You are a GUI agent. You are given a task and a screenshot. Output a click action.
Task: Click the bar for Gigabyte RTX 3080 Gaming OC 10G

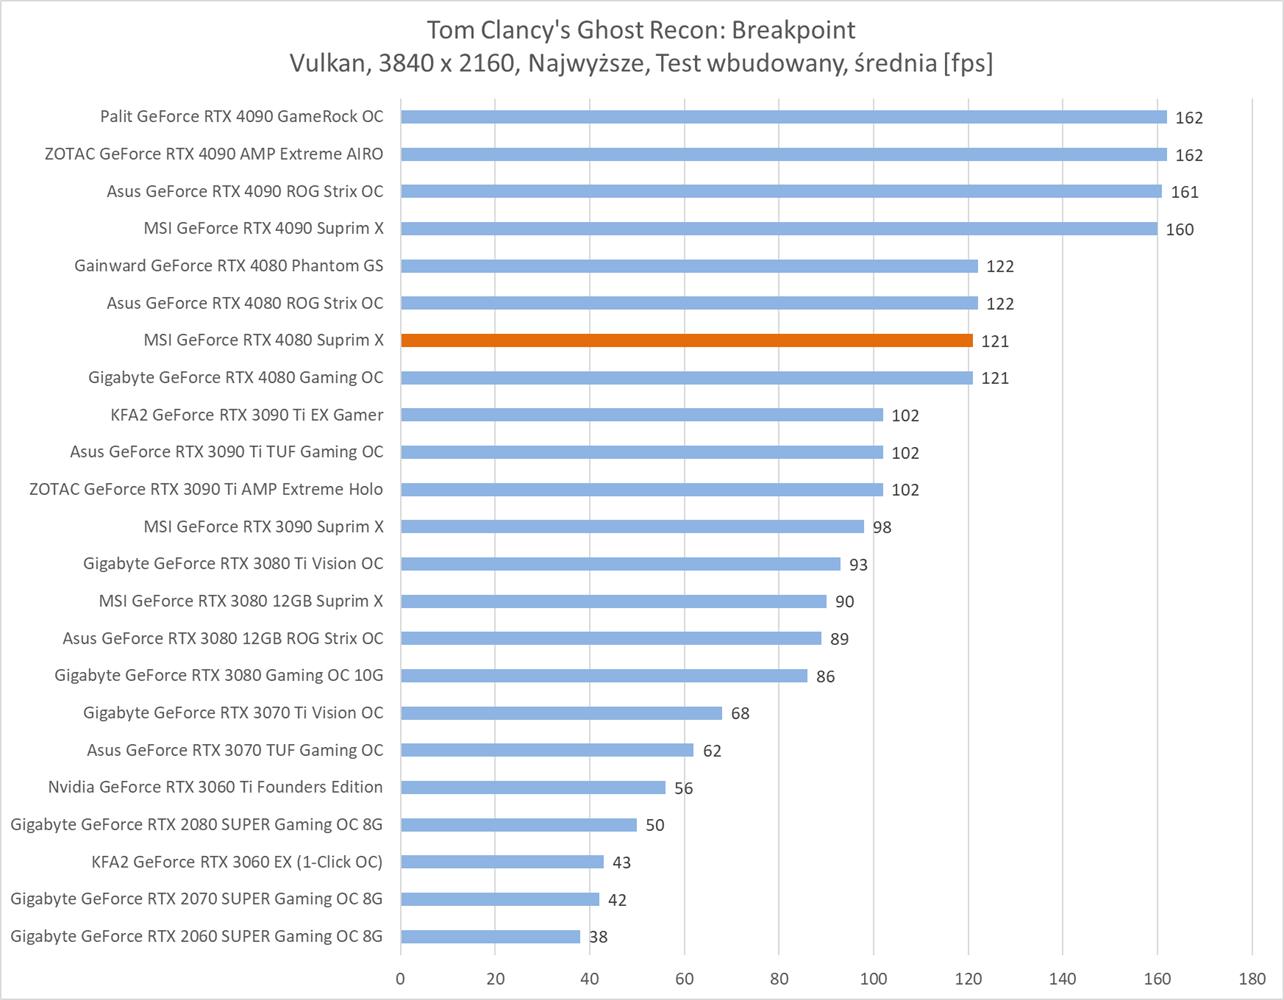click(x=604, y=676)
